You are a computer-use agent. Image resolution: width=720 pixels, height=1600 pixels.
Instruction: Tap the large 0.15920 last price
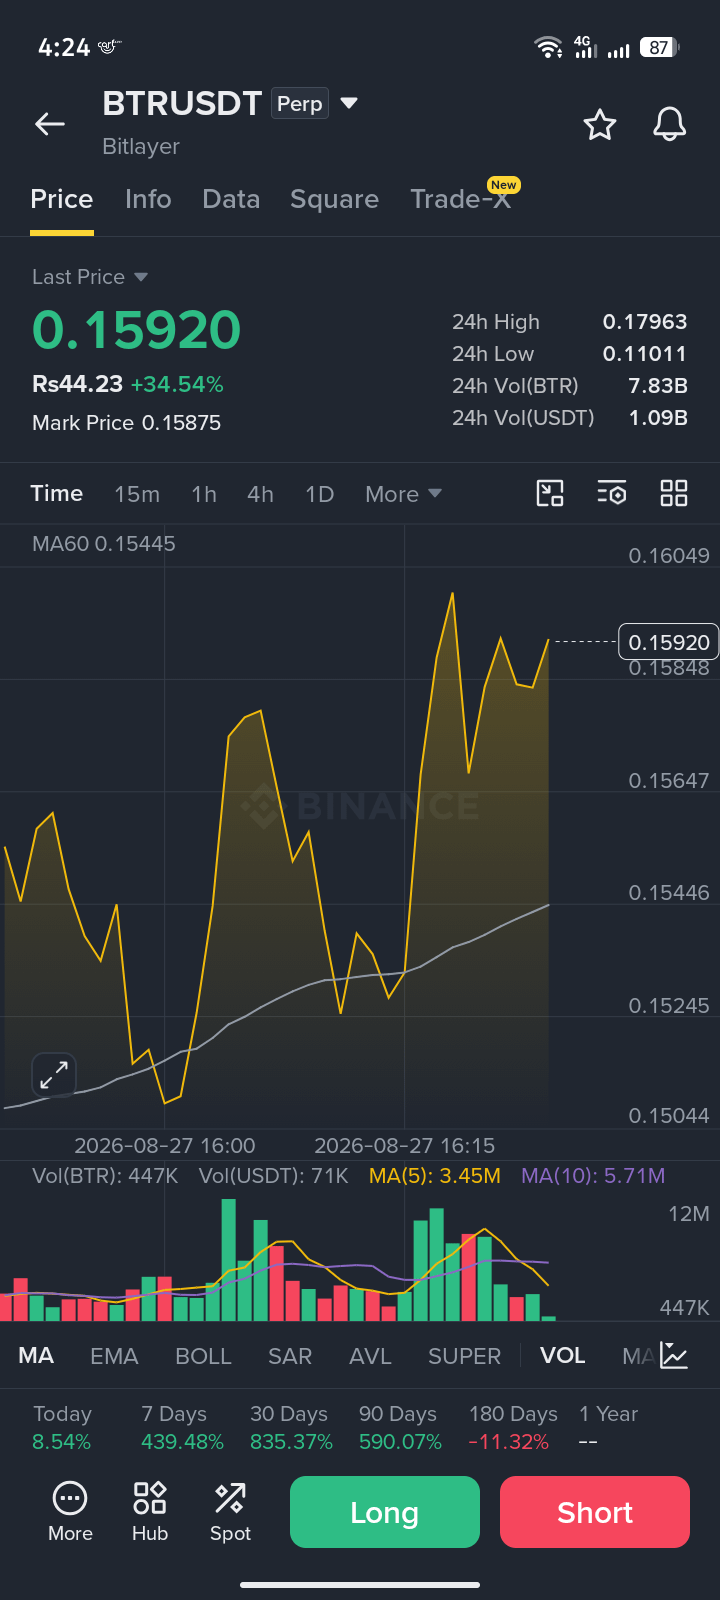click(x=137, y=330)
